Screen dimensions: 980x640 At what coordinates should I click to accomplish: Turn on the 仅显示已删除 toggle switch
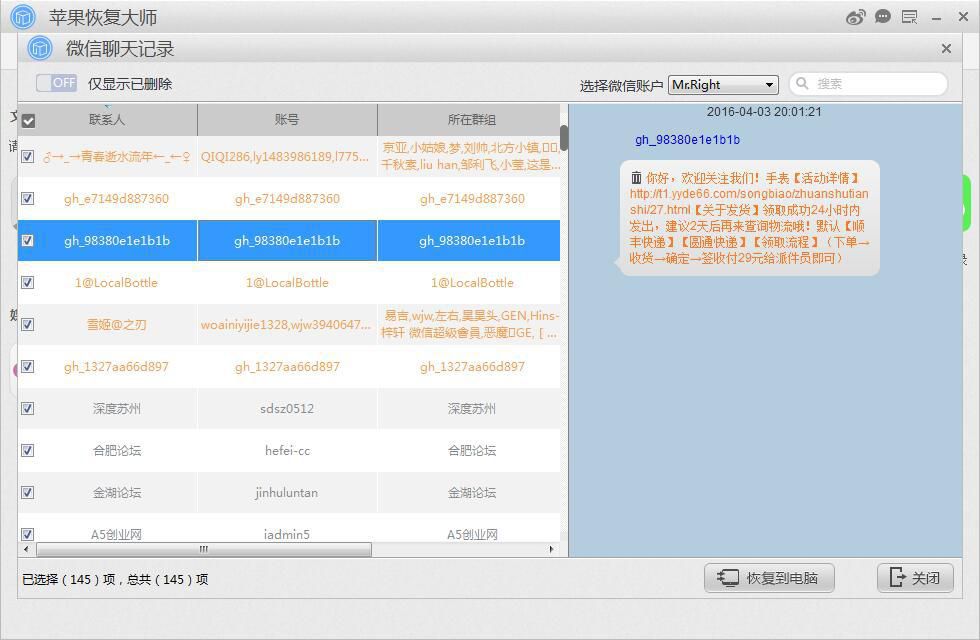click(56, 83)
